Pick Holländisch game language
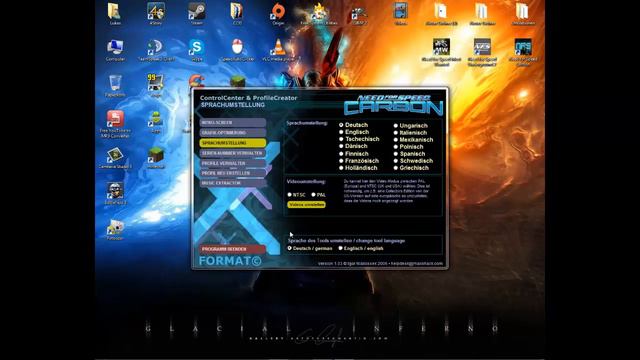This screenshot has height=360, width=640. click(x=358, y=168)
